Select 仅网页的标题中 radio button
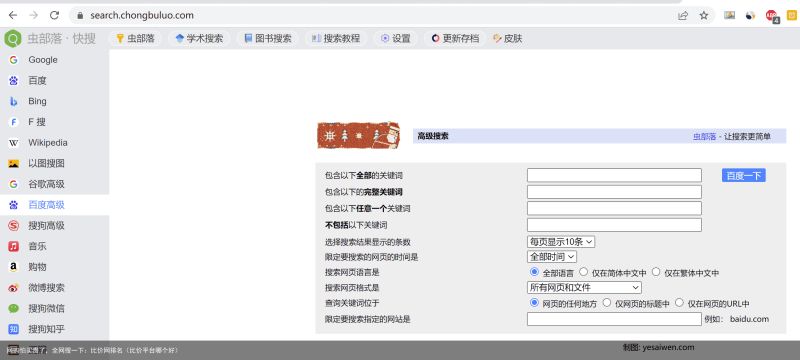Viewport: 800px width, 360px height. pyautogui.click(x=607, y=303)
